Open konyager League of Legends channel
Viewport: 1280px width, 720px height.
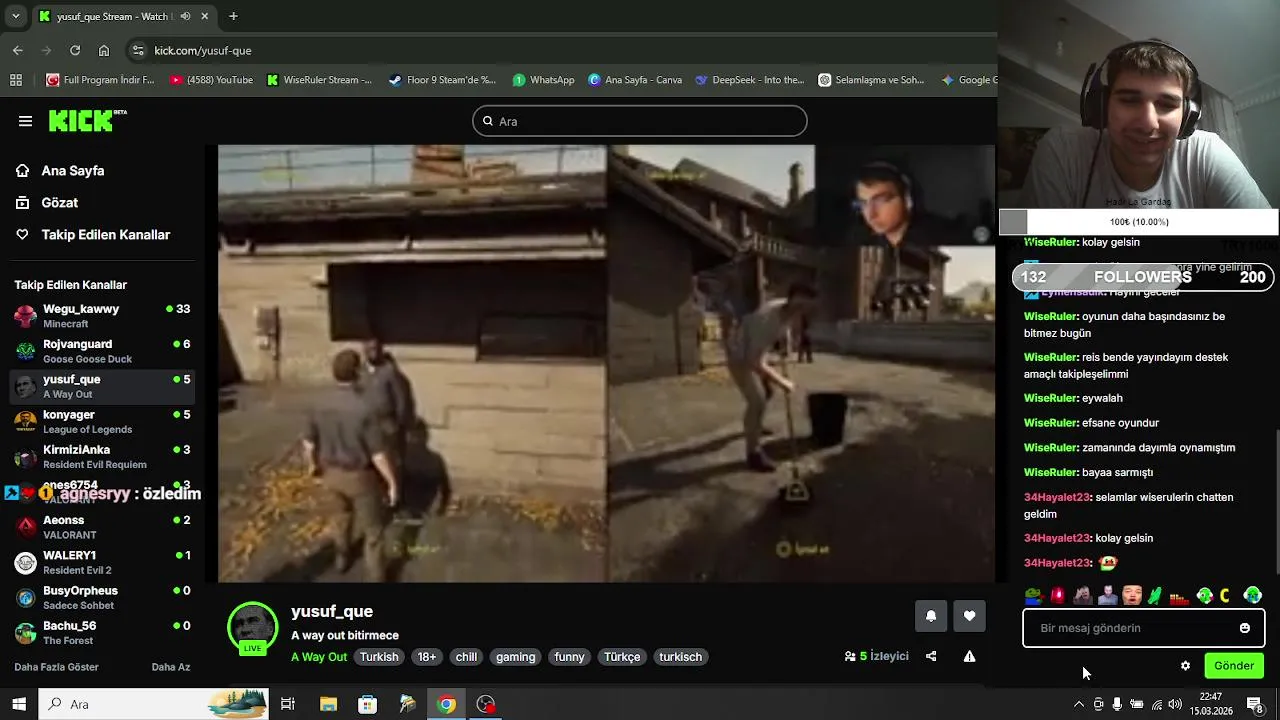101,421
